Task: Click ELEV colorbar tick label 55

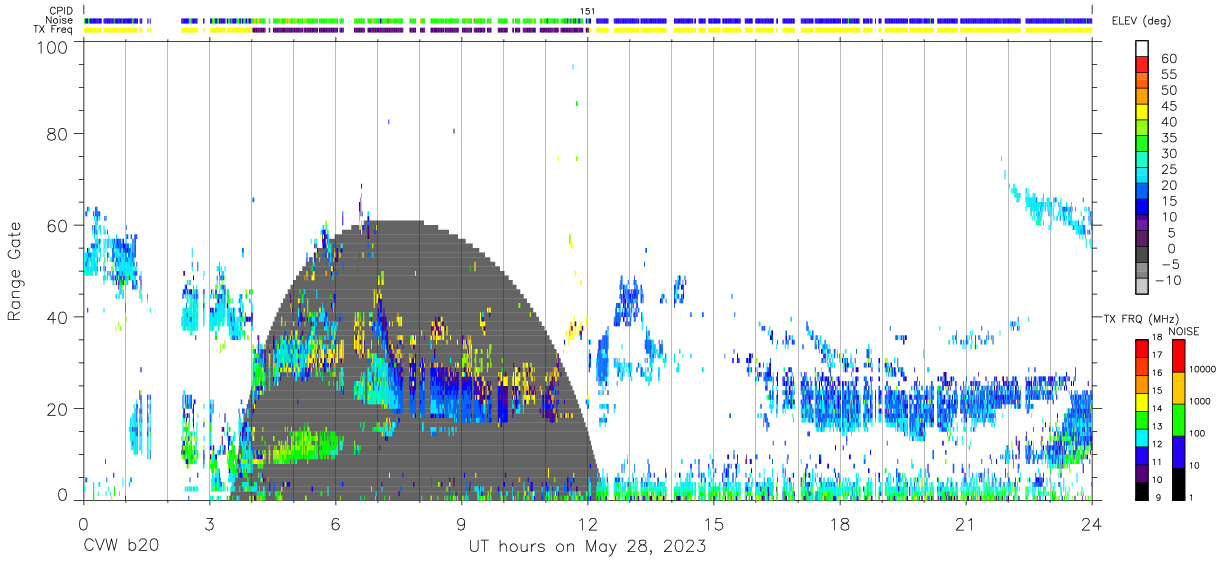Action: 1168,75
